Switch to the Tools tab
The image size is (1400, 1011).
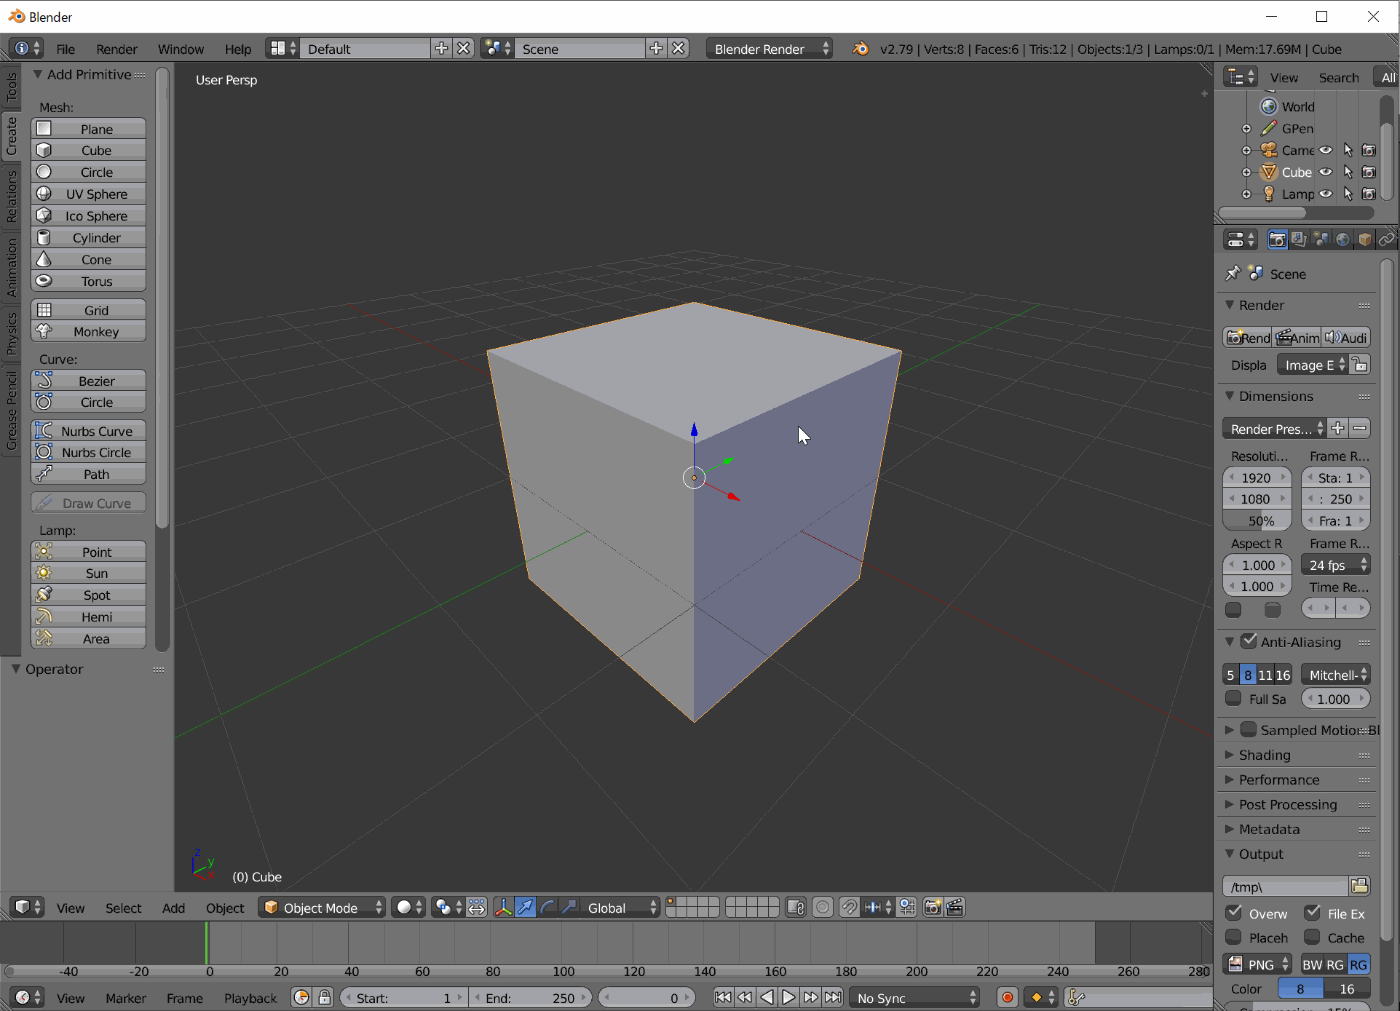click(11, 87)
